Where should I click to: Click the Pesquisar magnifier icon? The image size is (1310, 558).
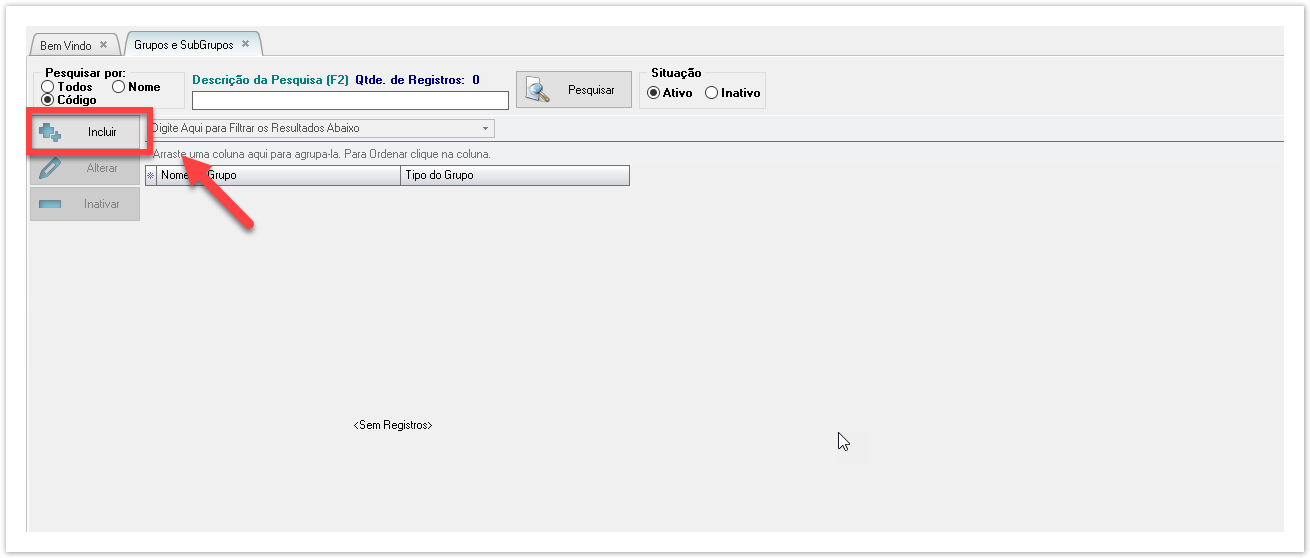tap(539, 90)
